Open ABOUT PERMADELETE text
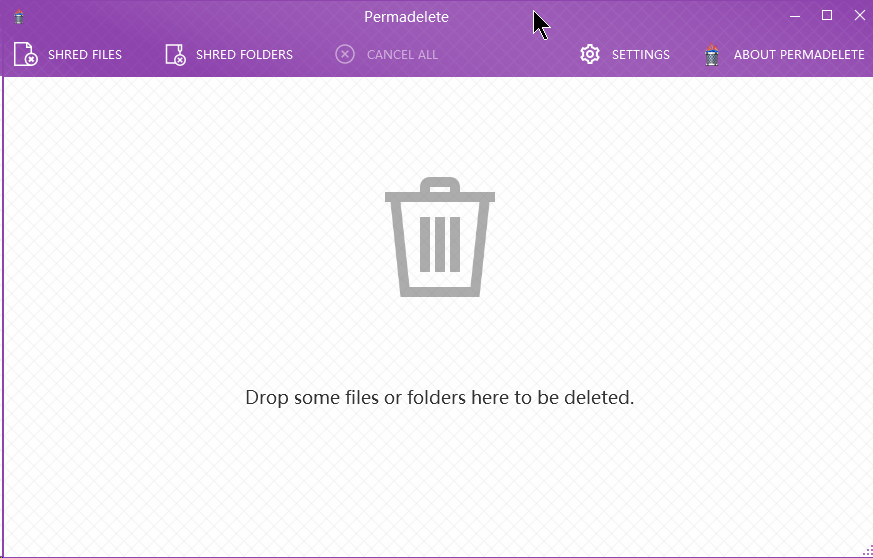873x558 pixels. (x=799, y=55)
